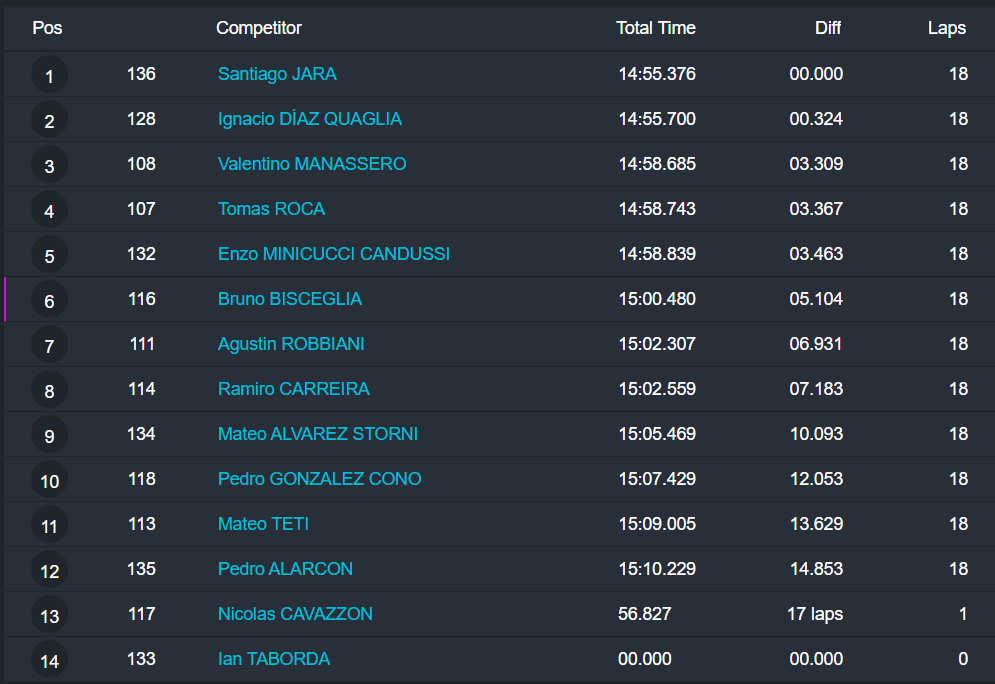Click the Competitor column header

point(259,28)
